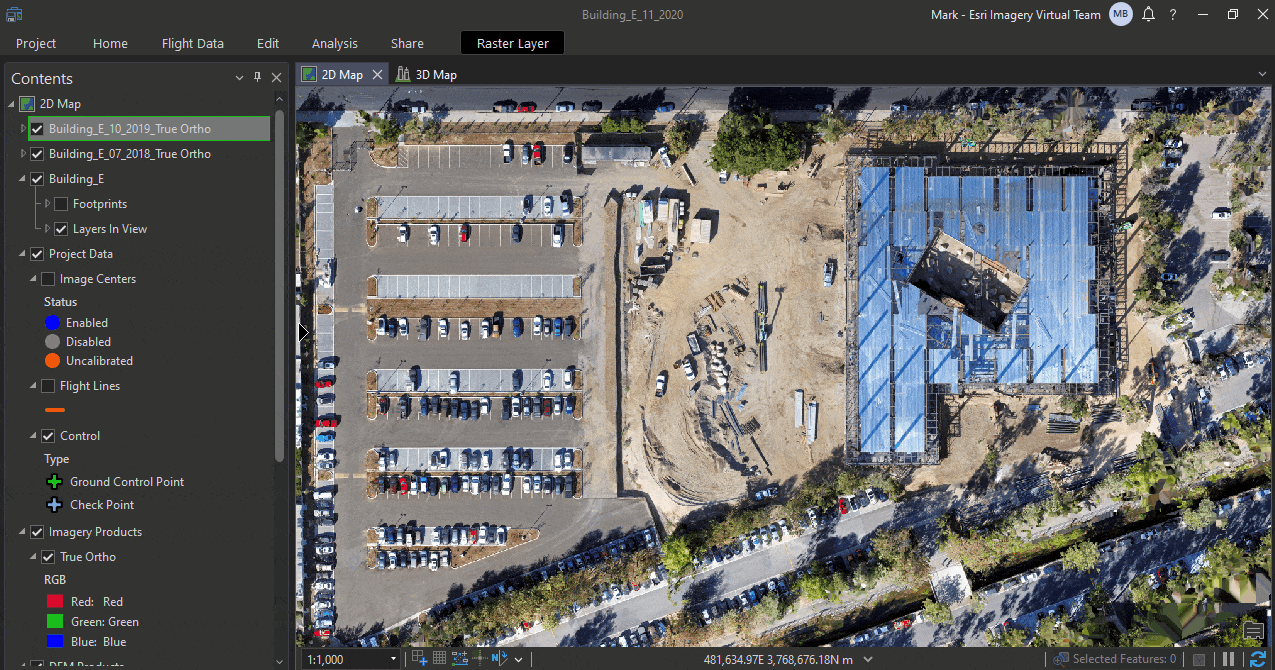Pause drawing of the map
1275x670 pixels.
(1228, 659)
